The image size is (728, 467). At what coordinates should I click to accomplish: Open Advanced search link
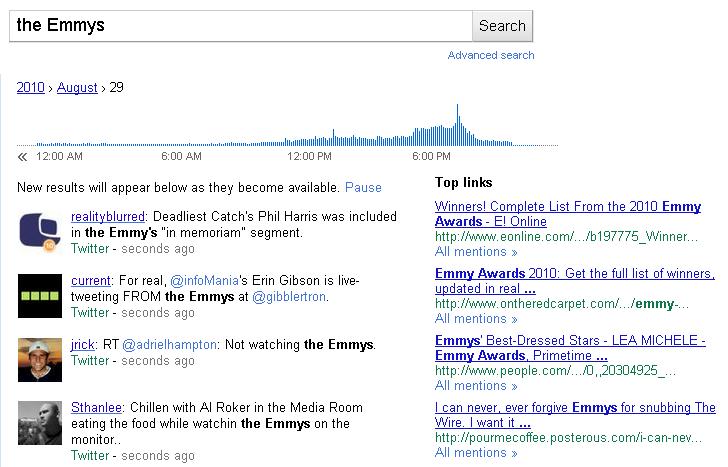[491, 55]
